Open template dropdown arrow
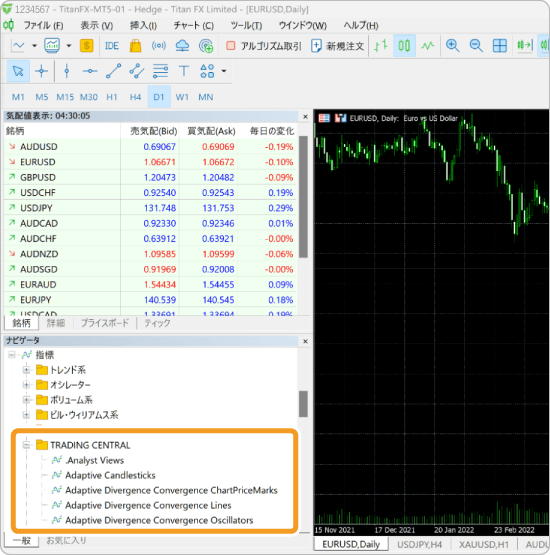The height and width of the screenshot is (555, 550). coord(69,46)
